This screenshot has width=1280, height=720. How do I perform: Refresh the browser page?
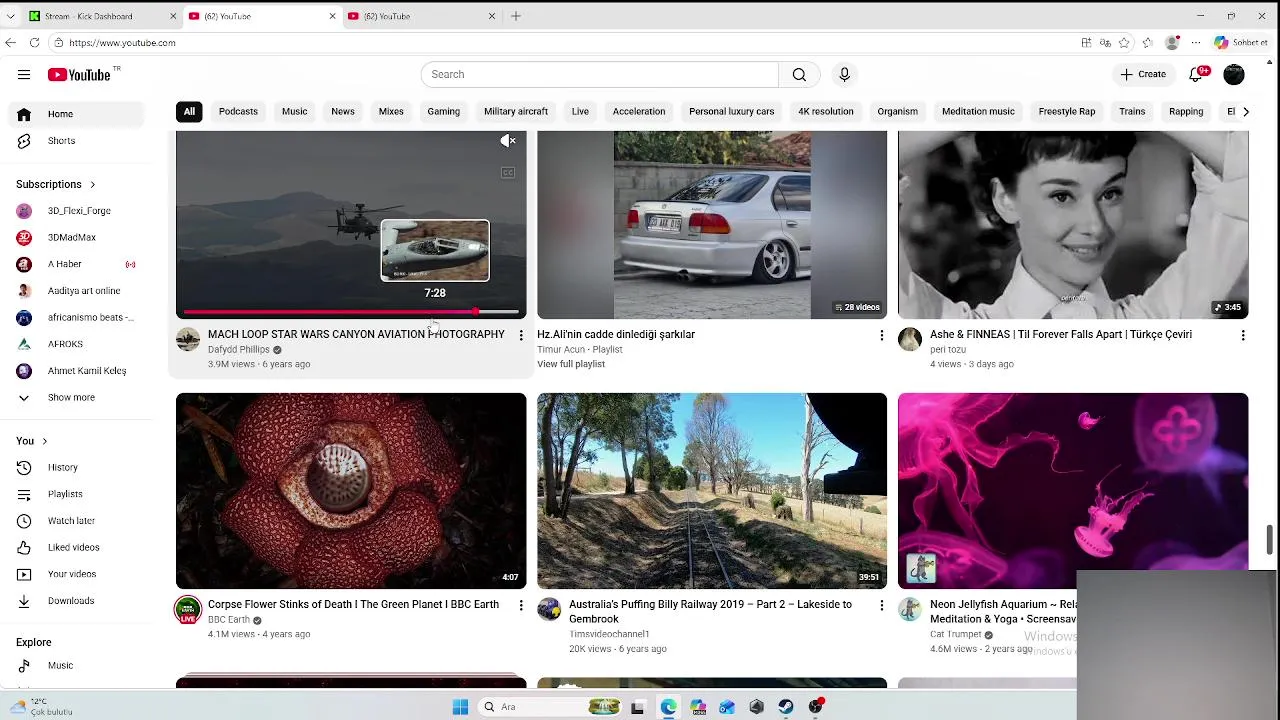click(x=34, y=42)
